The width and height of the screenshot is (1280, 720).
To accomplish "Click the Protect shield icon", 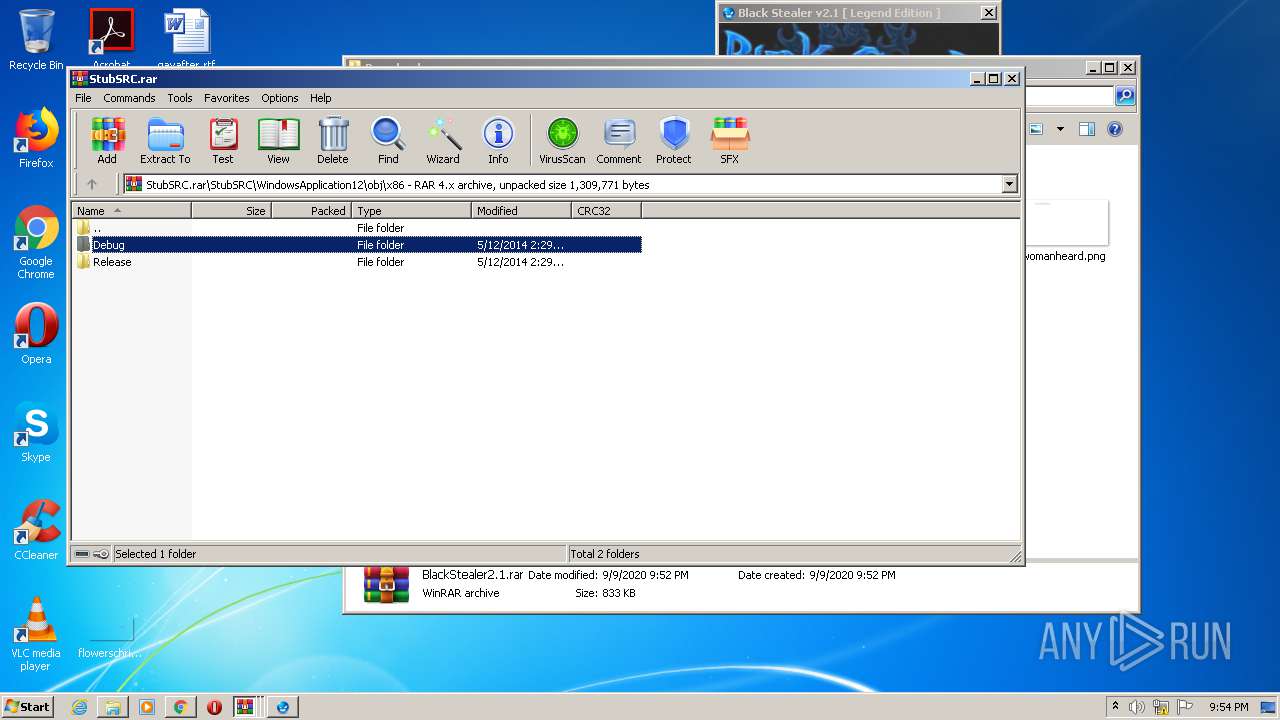I will (674, 140).
